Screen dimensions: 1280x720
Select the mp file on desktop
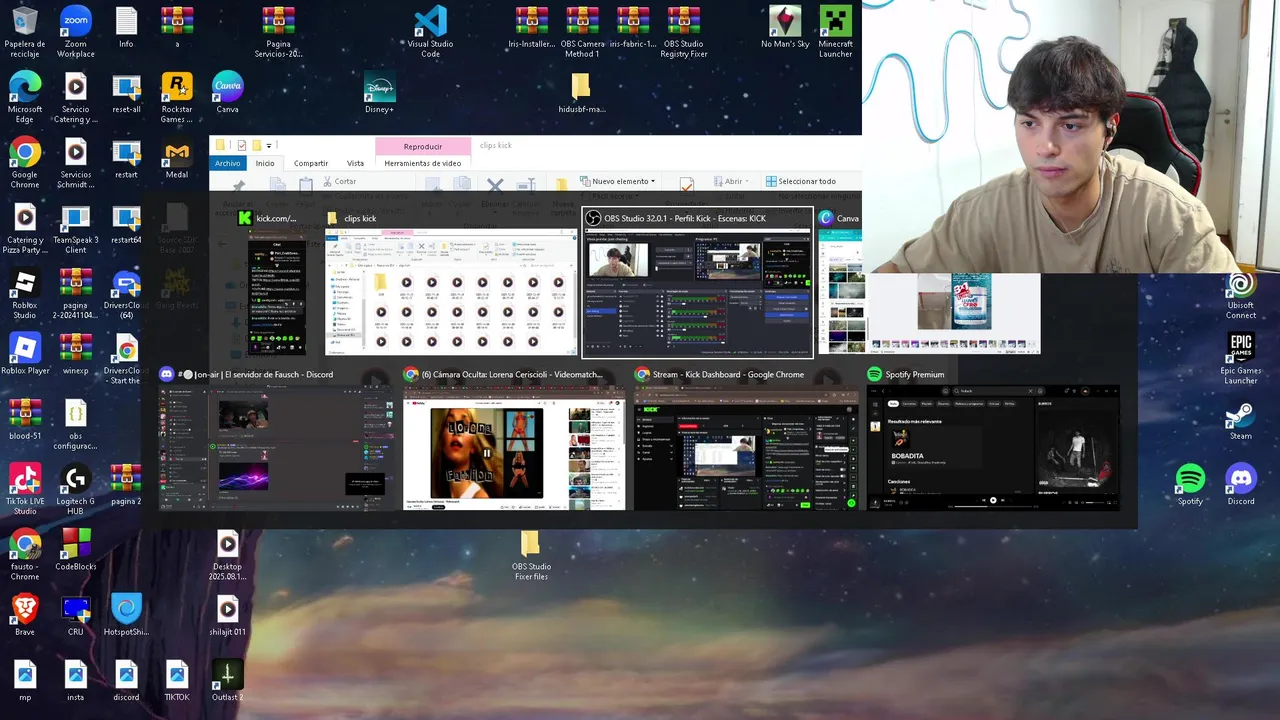(25, 680)
